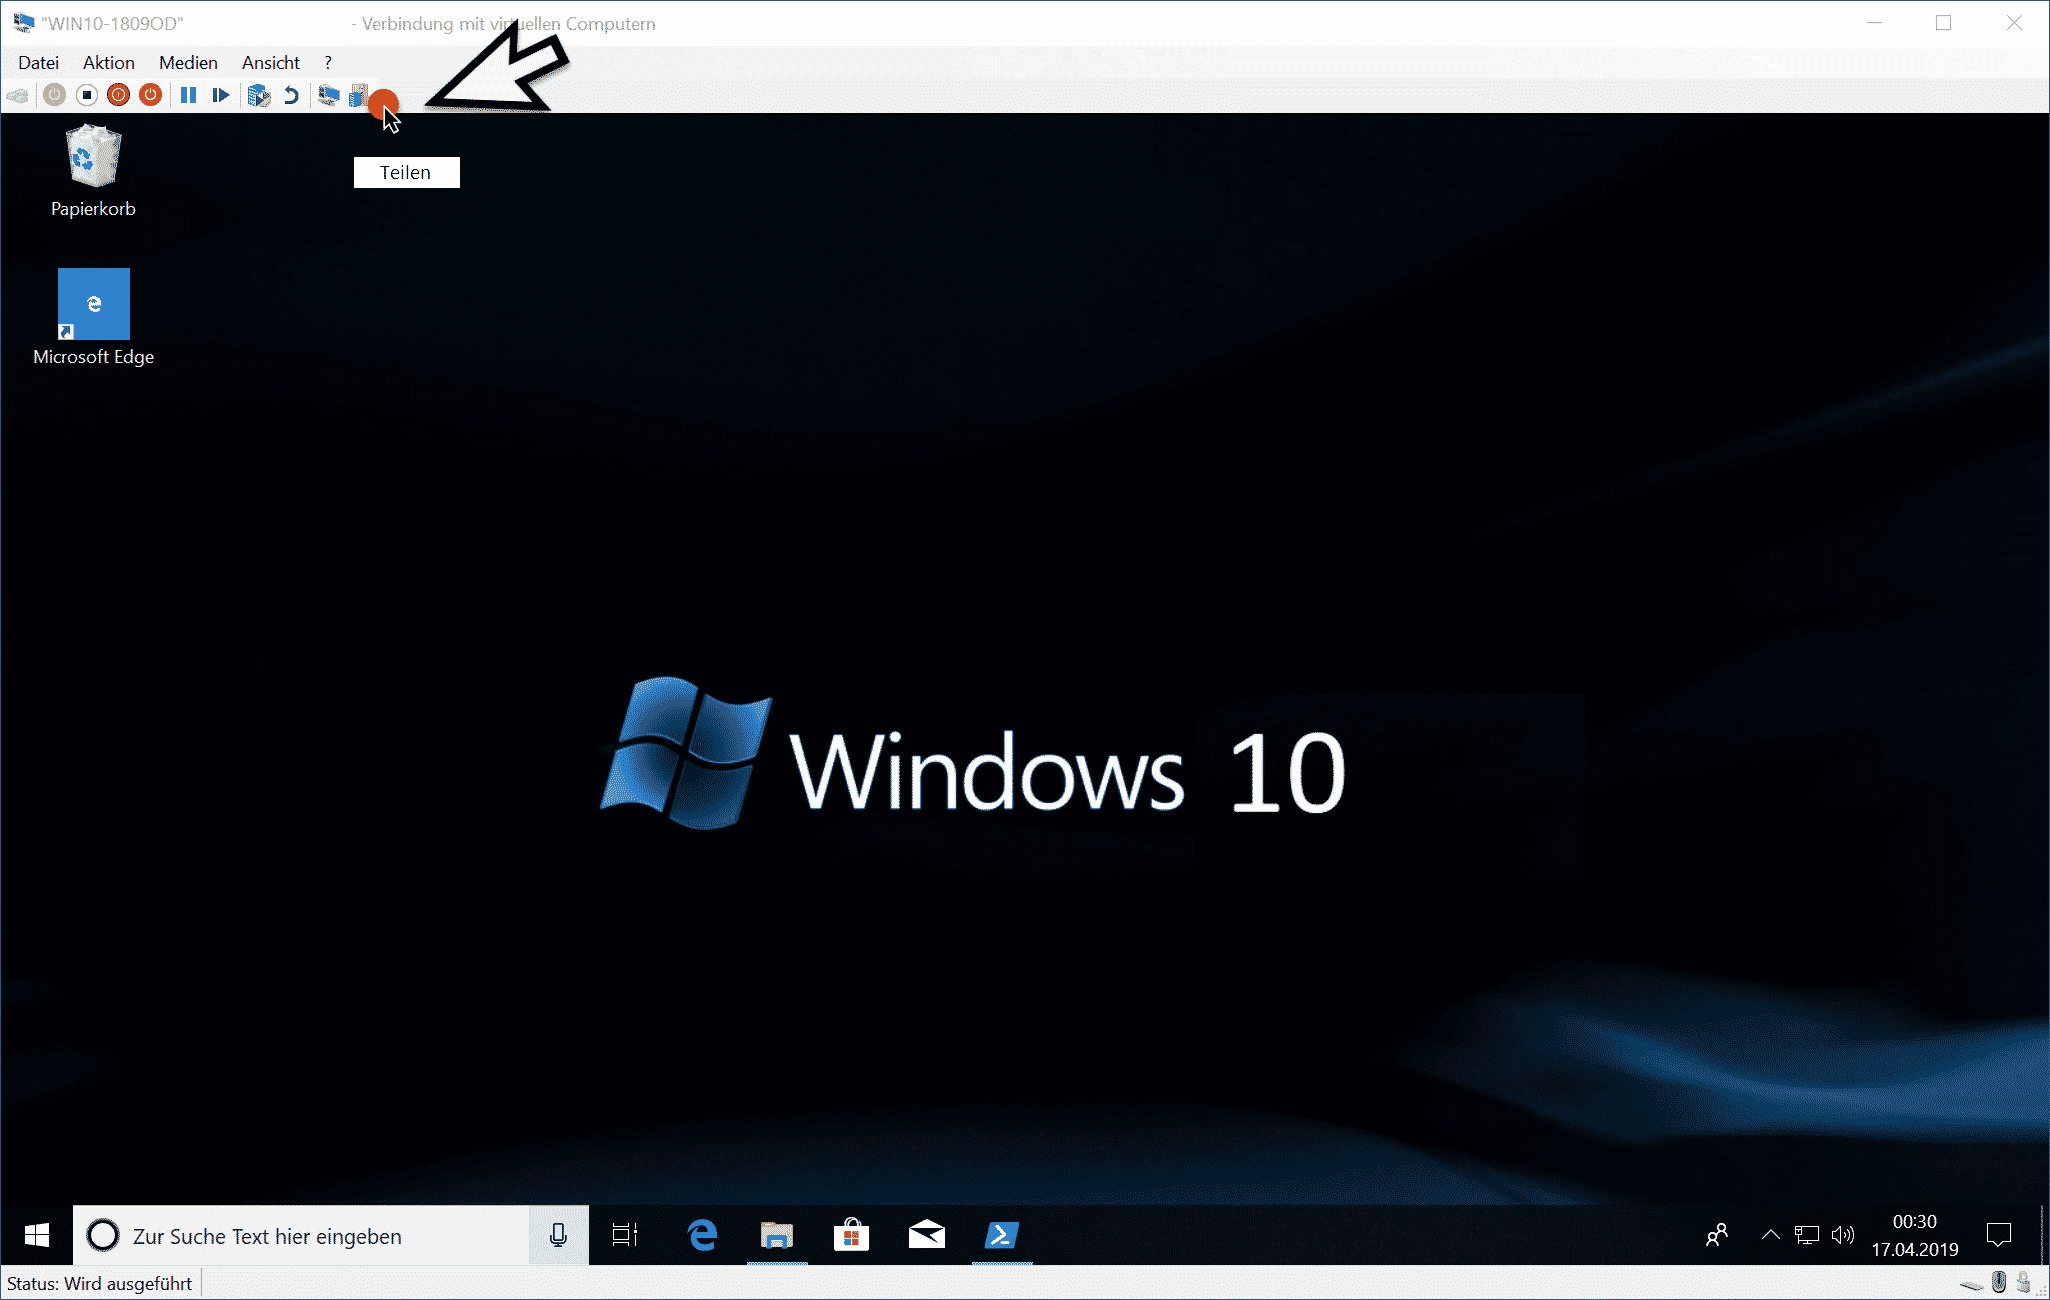Click the network tray icon
The image size is (2050, 1300).
(x=1806, y=1235)
